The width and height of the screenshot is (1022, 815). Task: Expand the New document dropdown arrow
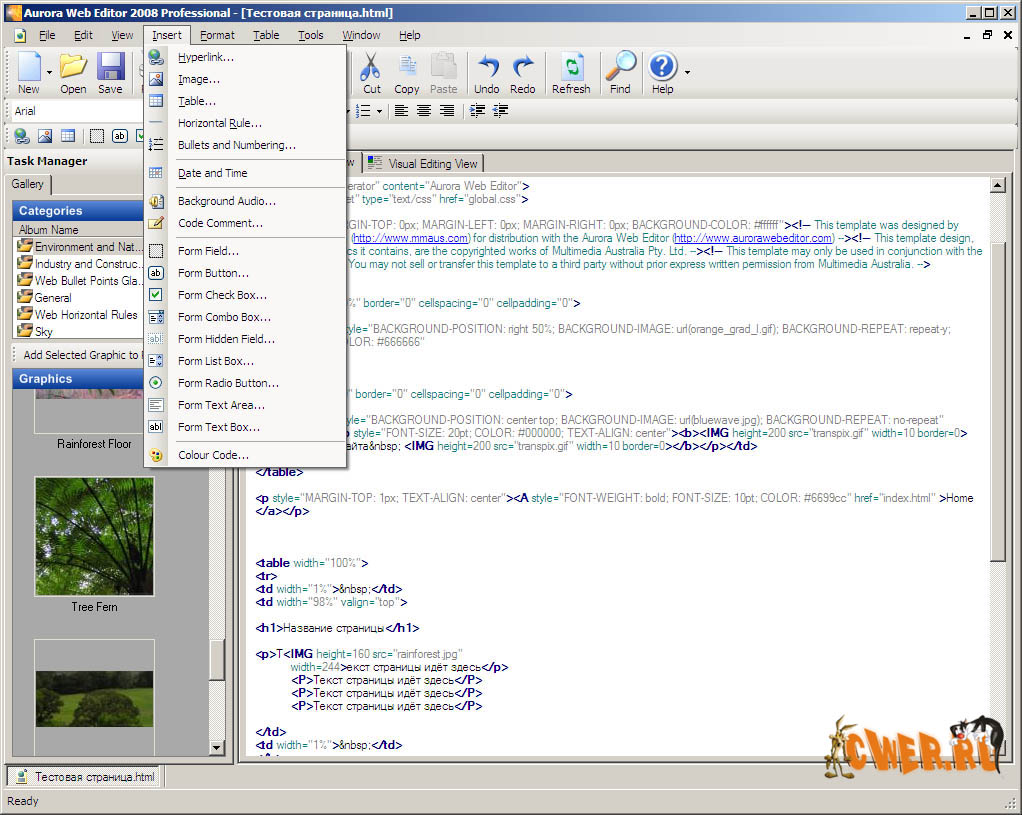(49, 73)
